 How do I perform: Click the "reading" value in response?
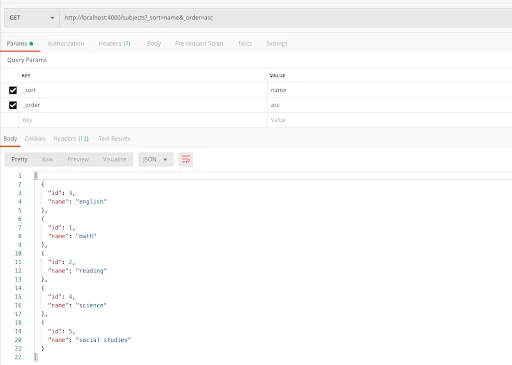click(91, 271)
